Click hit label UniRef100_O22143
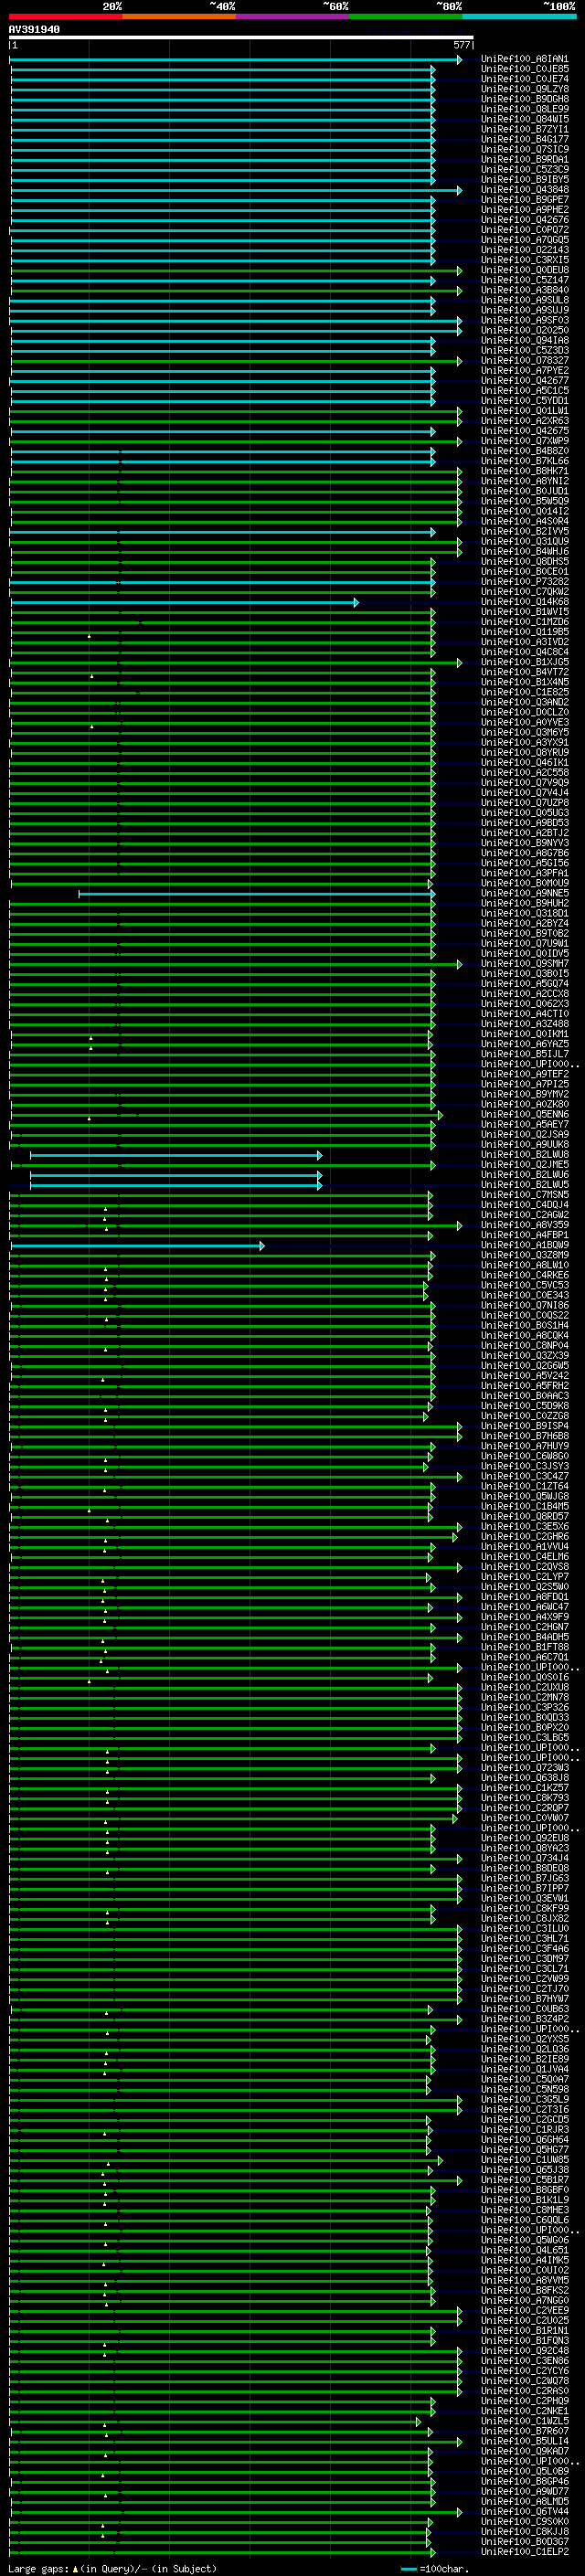 point(524,250)
